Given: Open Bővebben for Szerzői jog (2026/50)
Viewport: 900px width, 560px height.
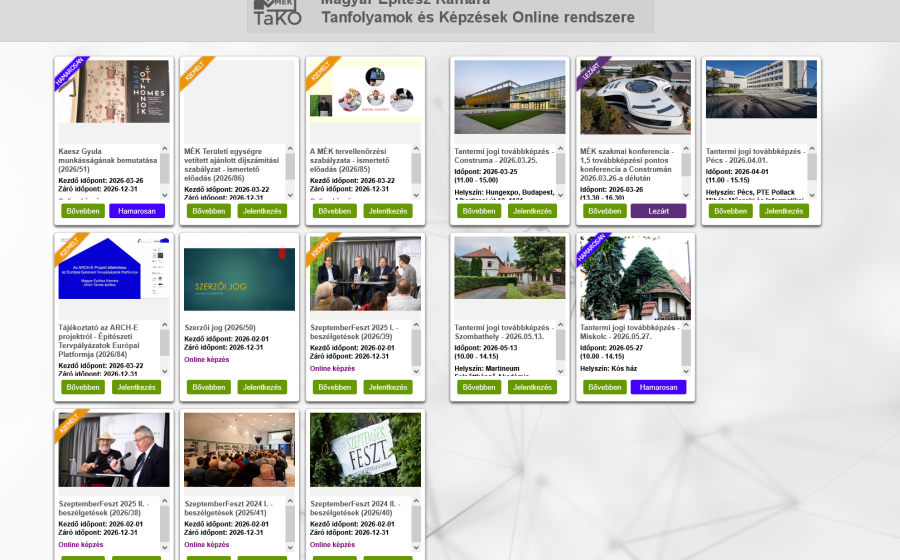Looking at the screenshot, I should (x=209, y=387).
